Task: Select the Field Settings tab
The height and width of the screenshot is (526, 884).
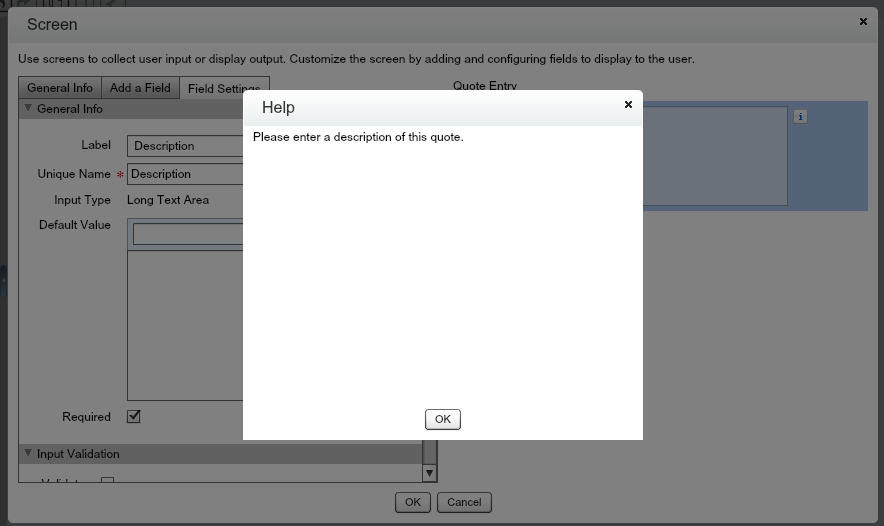Action: click(x=224, y=89)
